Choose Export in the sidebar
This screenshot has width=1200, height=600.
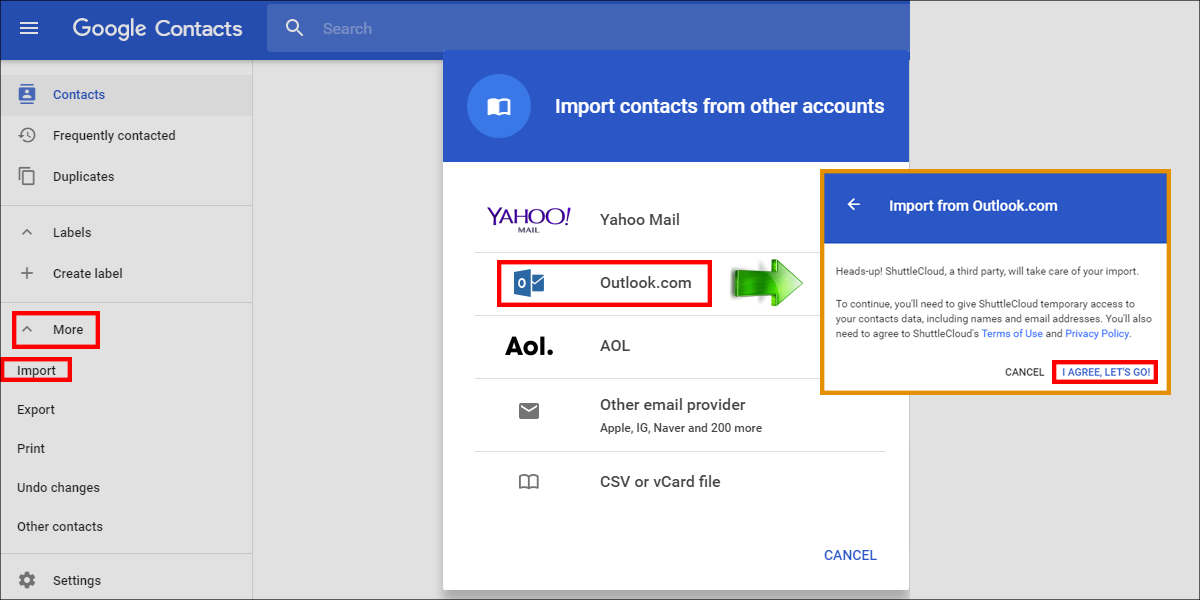(x=36, y=409)
